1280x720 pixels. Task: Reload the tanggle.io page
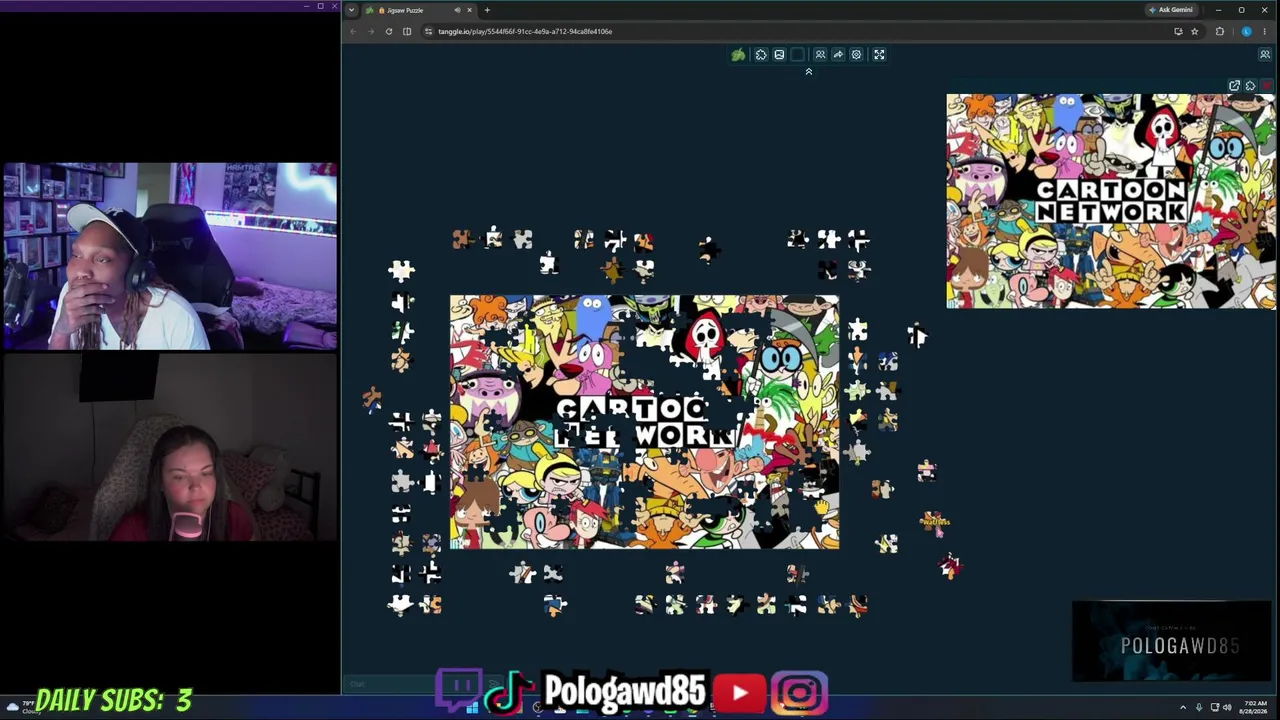tap(389, 31)
